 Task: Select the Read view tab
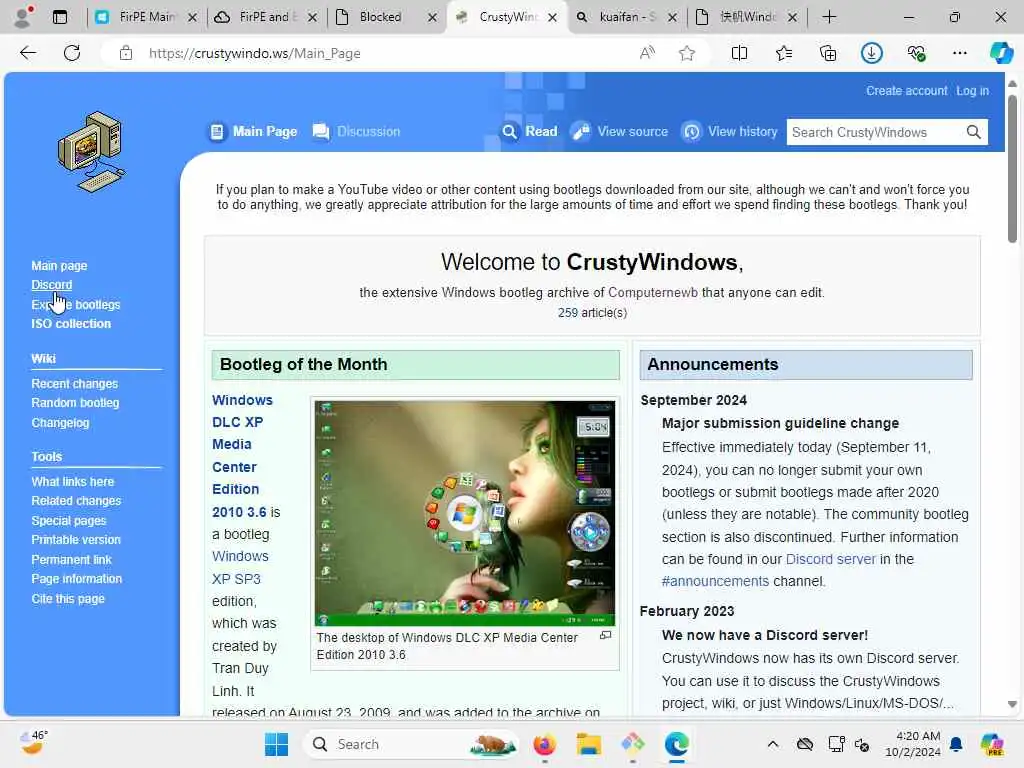tap(530, 132)
